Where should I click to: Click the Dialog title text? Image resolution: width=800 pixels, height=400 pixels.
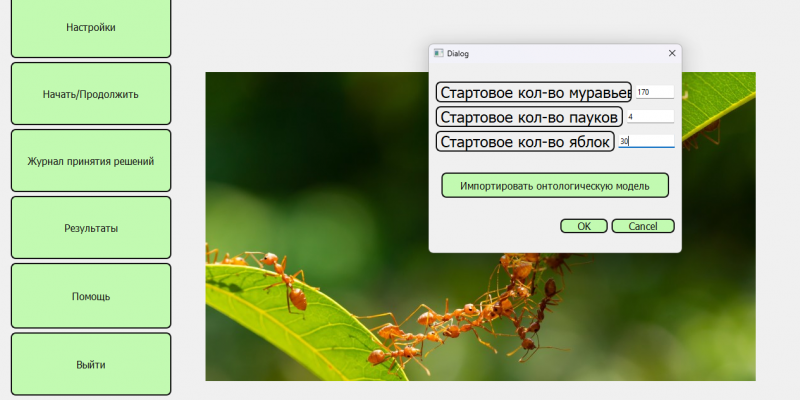coord(458,52)
